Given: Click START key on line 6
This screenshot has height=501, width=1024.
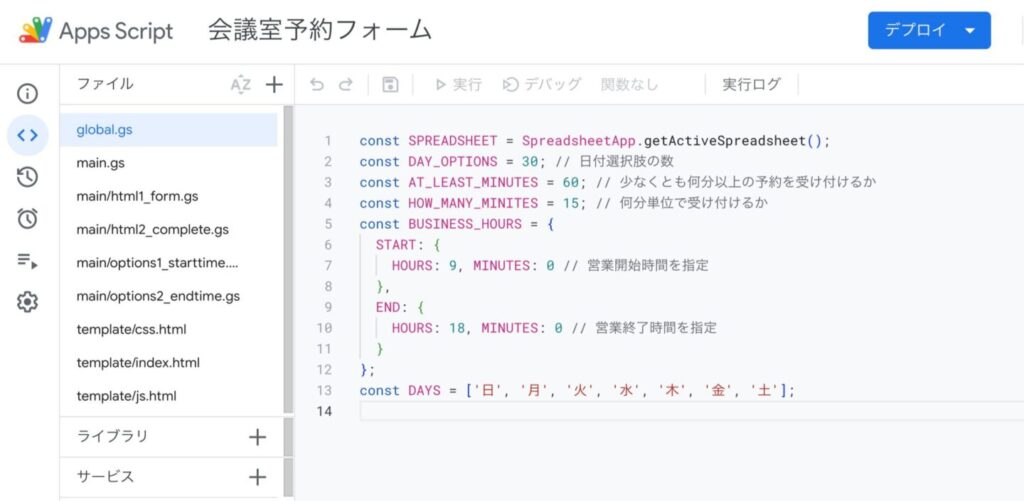Looking at the screenshot, I should (395, 245).
